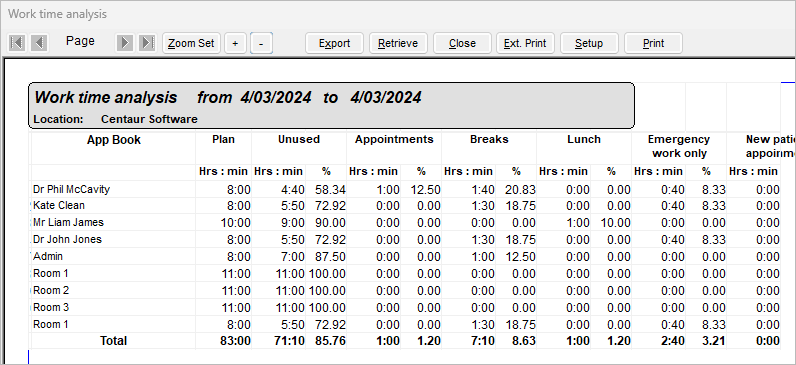Click total emergency percentage 3.21
This screenshot has width=796, height=365.
[x=714, y=341]
